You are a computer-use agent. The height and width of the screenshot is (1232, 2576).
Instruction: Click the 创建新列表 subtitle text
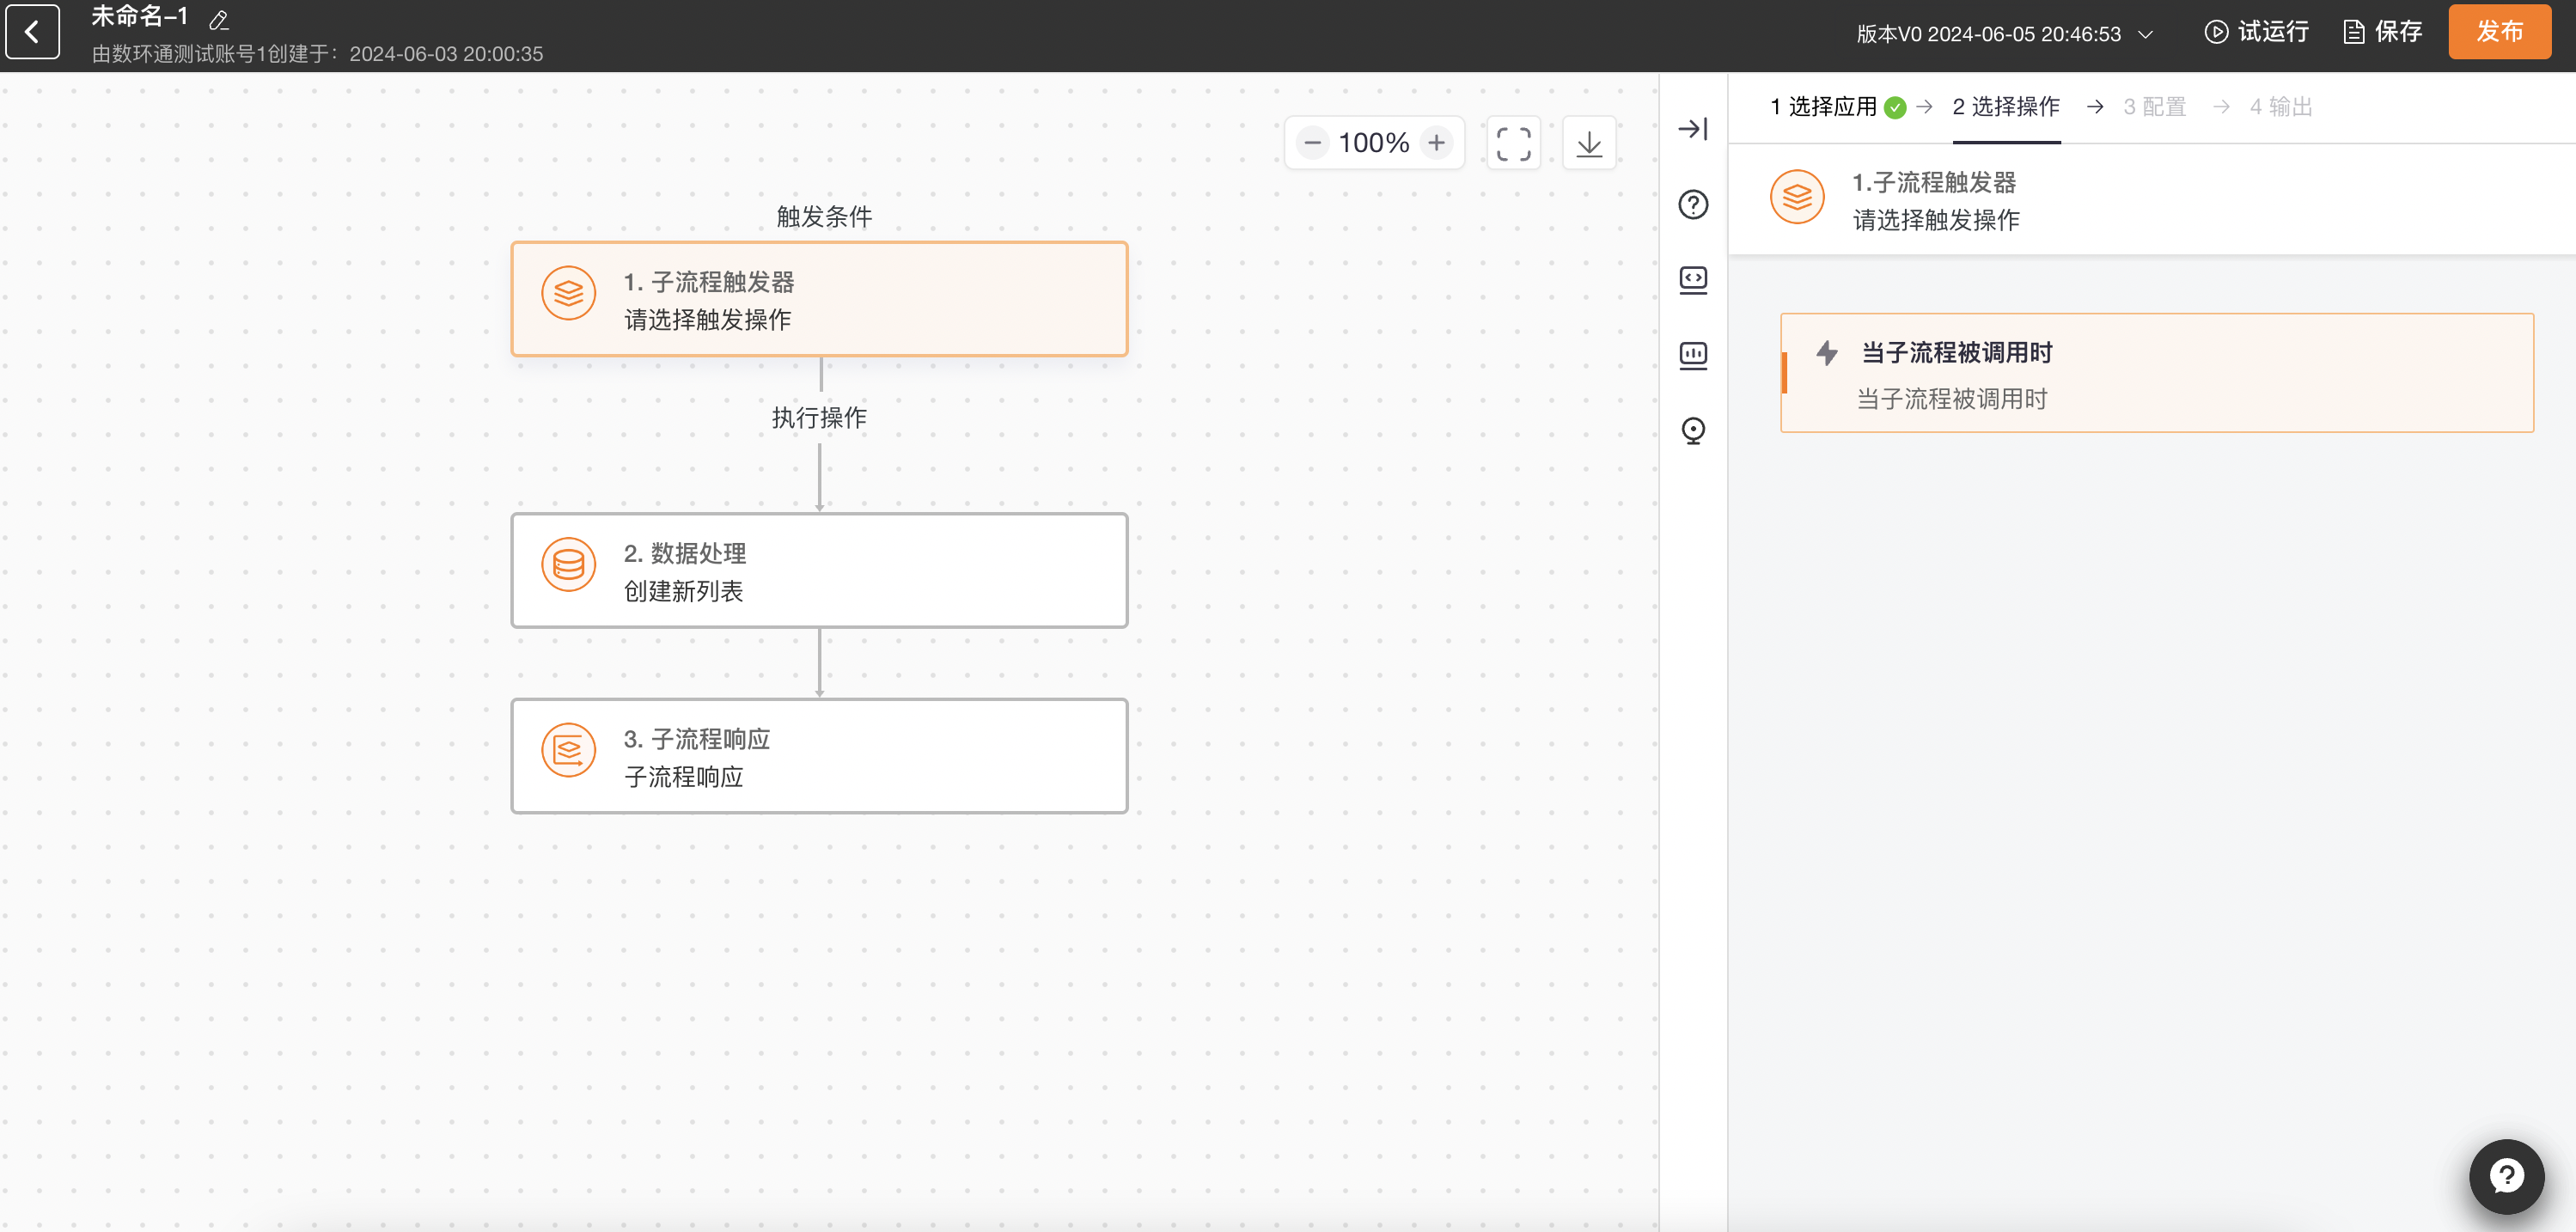coord(684,591)
